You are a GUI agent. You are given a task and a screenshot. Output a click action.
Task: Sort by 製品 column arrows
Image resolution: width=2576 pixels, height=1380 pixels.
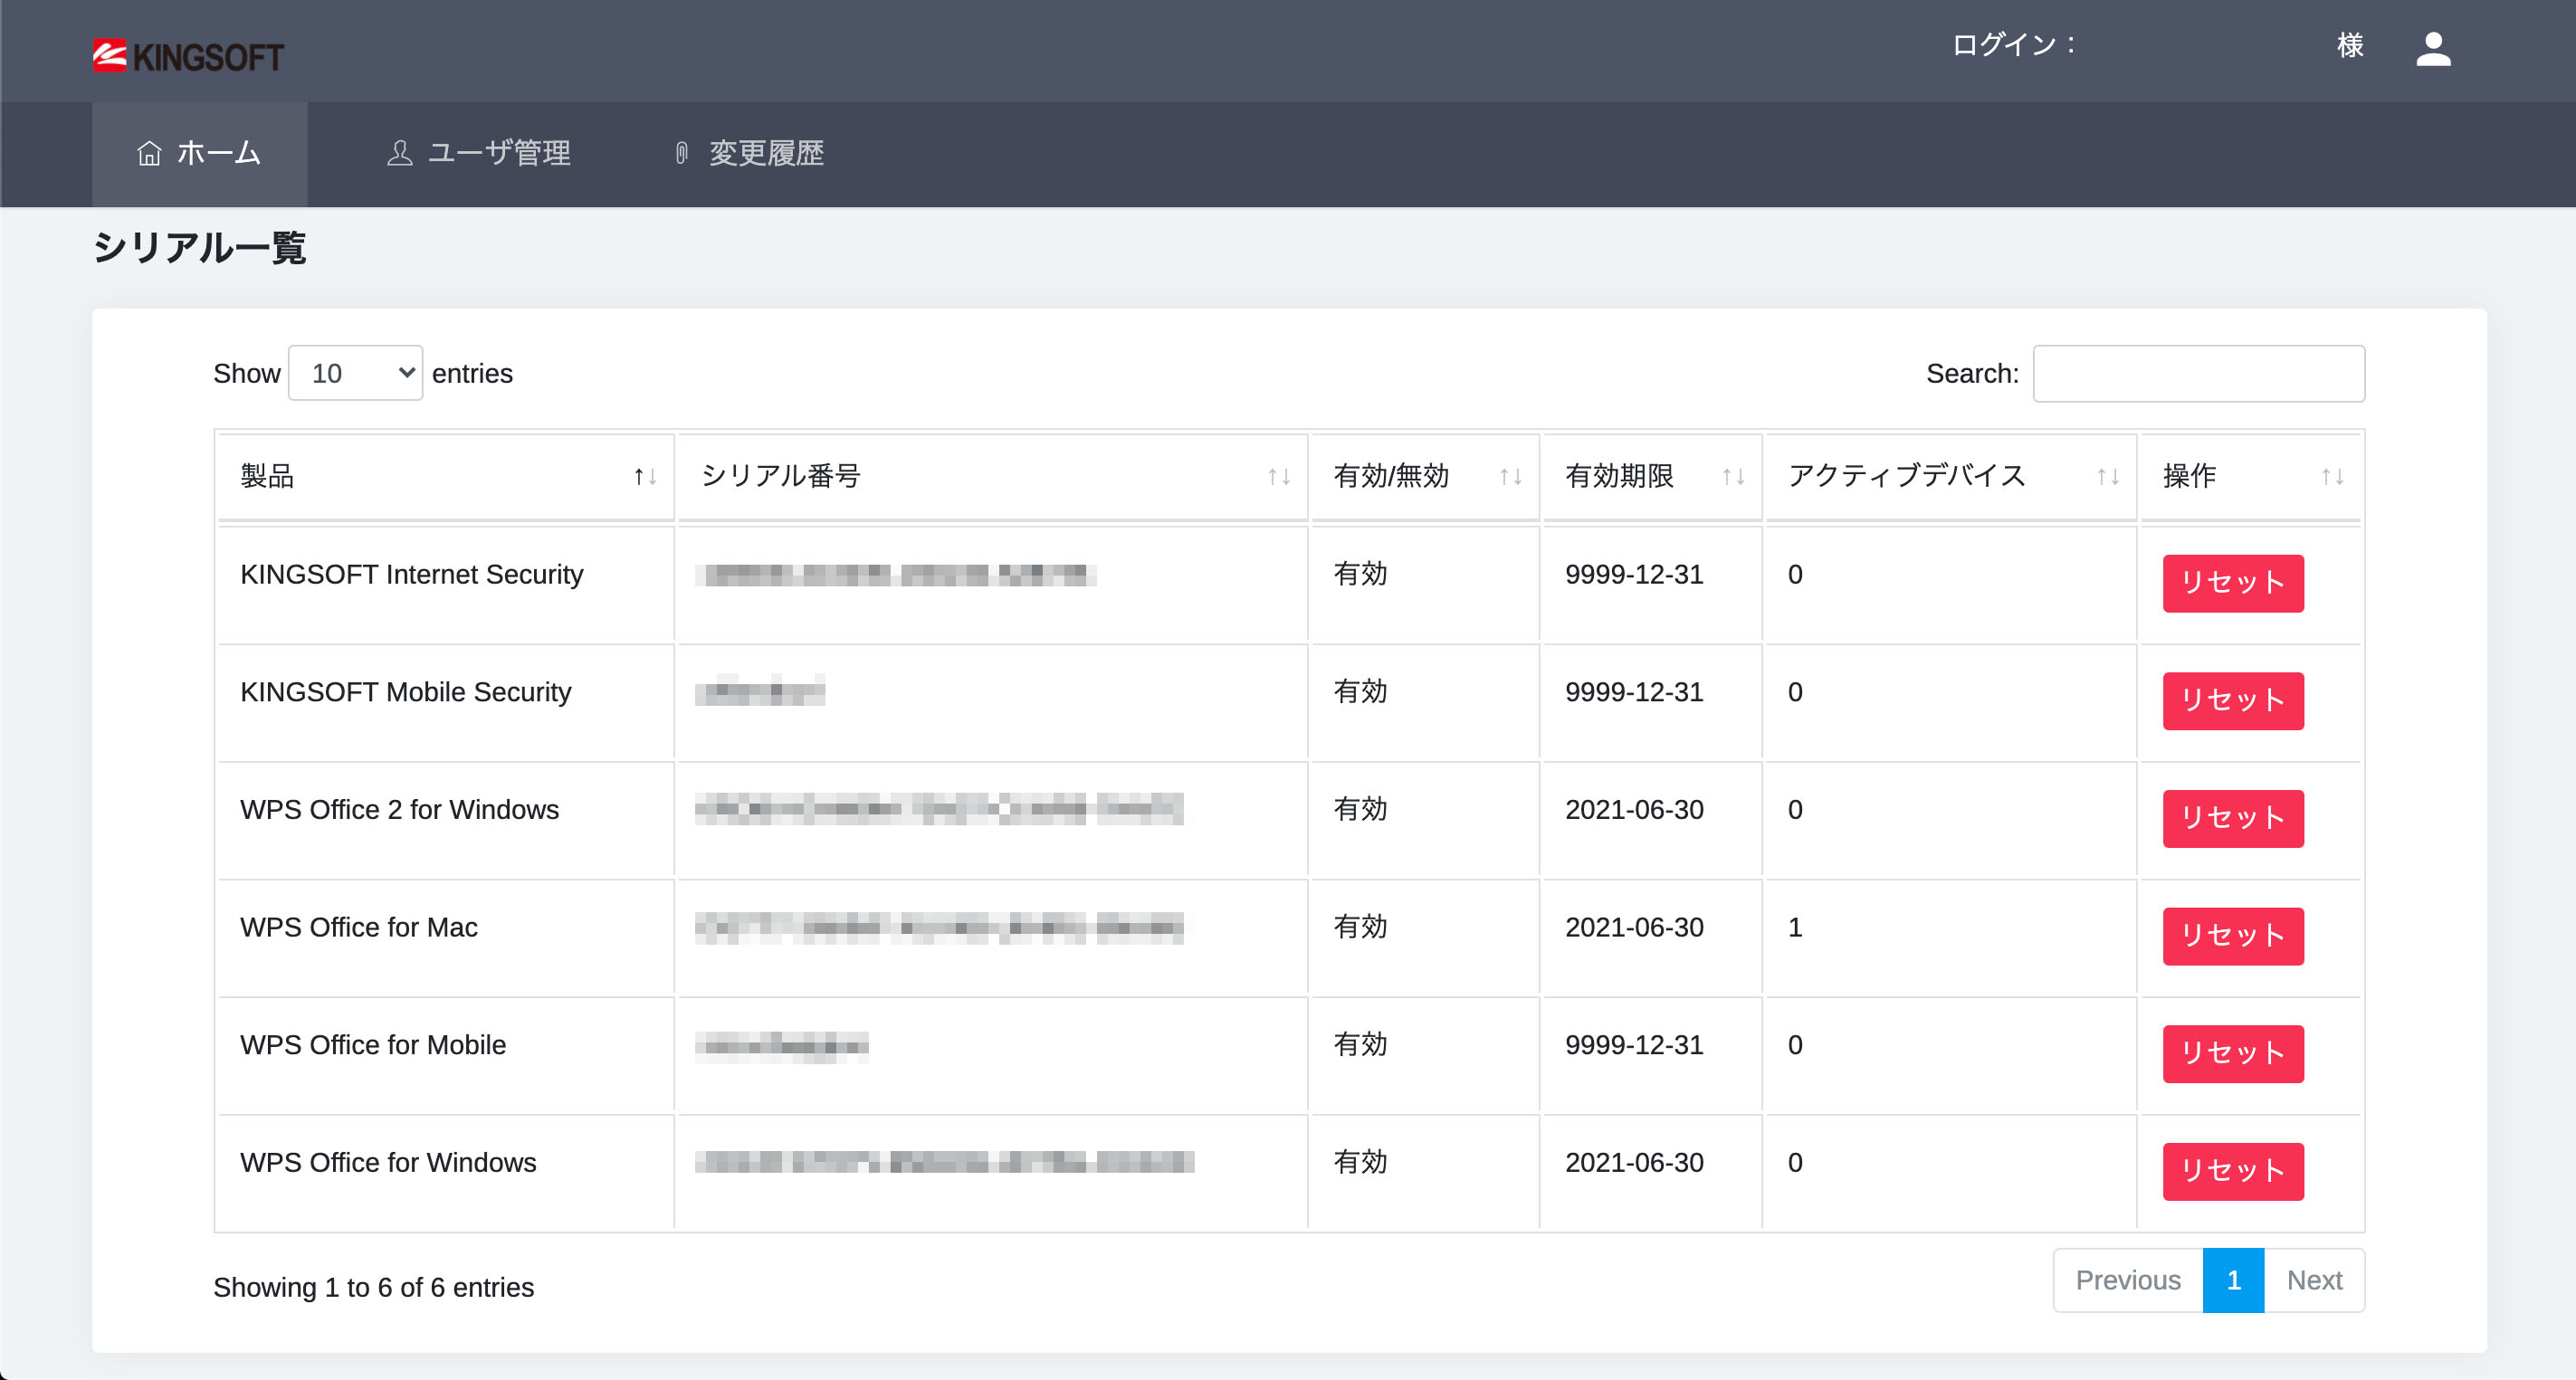pos(645,477)
